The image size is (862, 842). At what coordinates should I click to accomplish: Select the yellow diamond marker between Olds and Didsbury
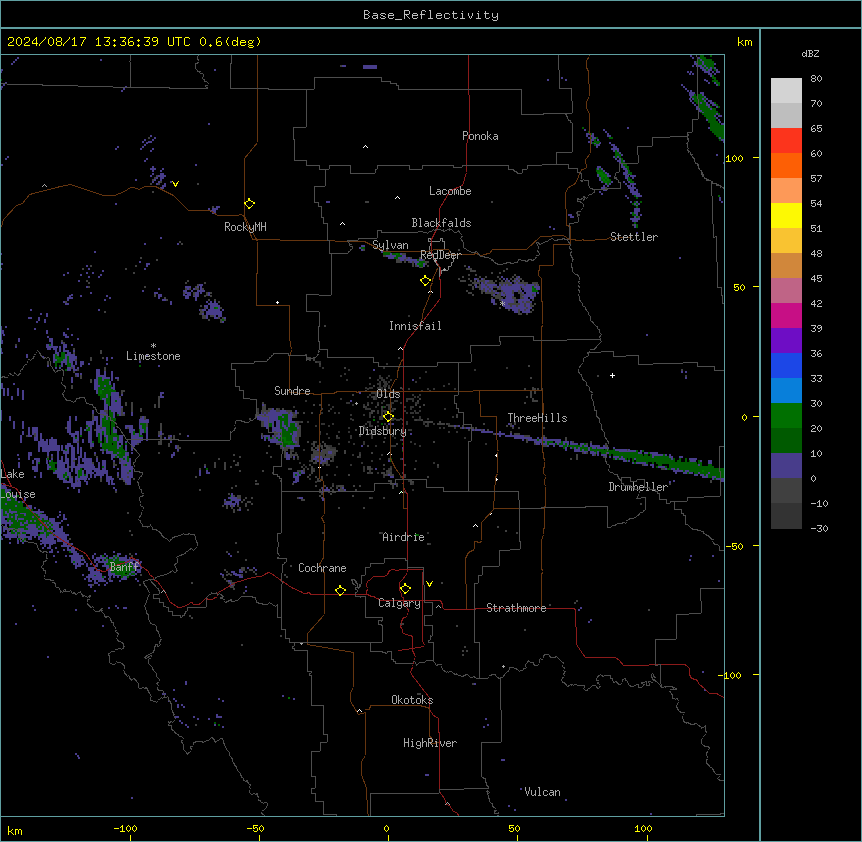pyautogui.click(x=388, y=417)
